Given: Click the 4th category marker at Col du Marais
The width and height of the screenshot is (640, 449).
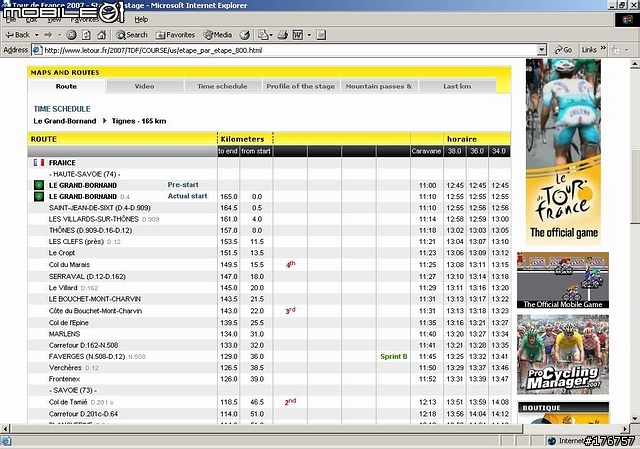Looking at the screenshot, I should (x=291, y=265).
